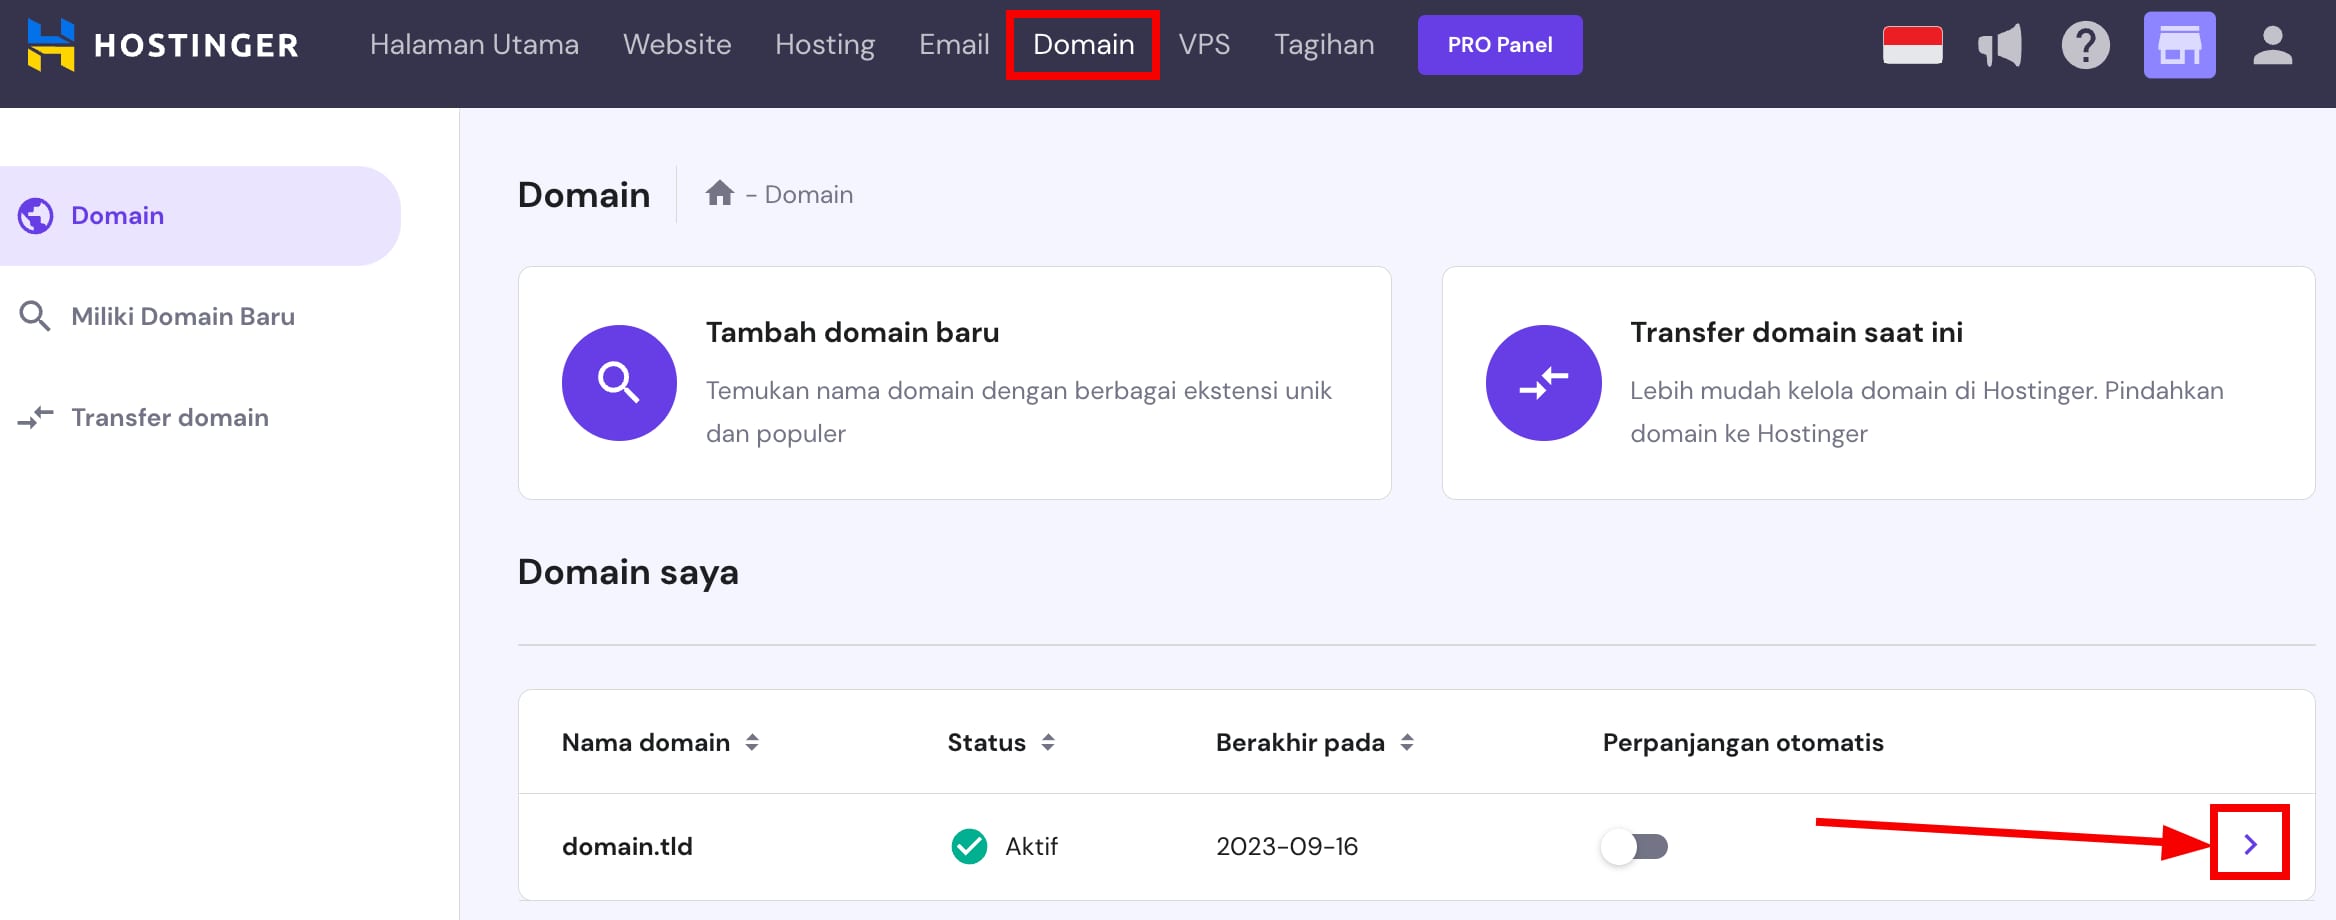Open the user profile icon
Image resolution: width=2336 pixels, height=920 pixels.
[x=2272, y=44]
